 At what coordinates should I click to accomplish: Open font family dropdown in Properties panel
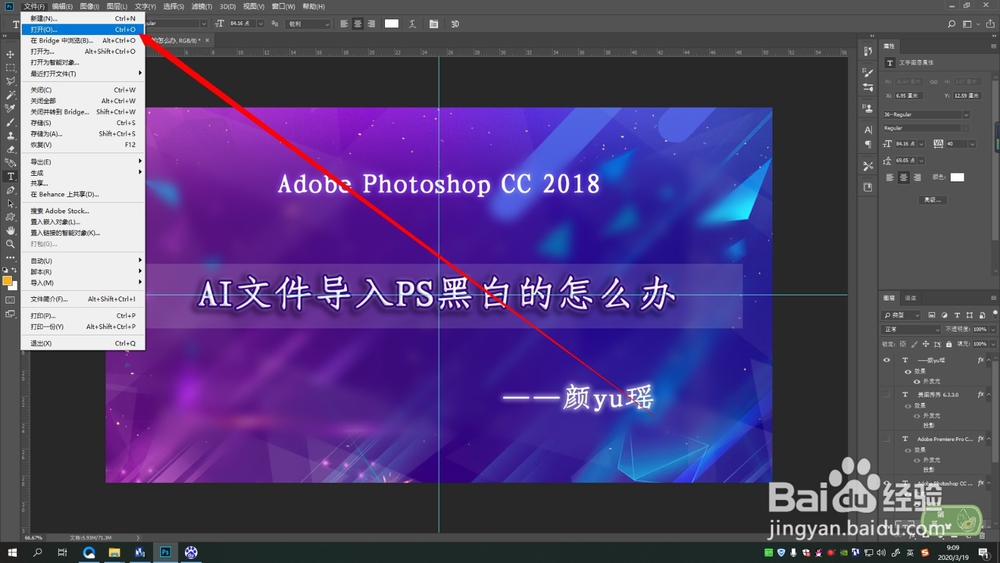966,115
